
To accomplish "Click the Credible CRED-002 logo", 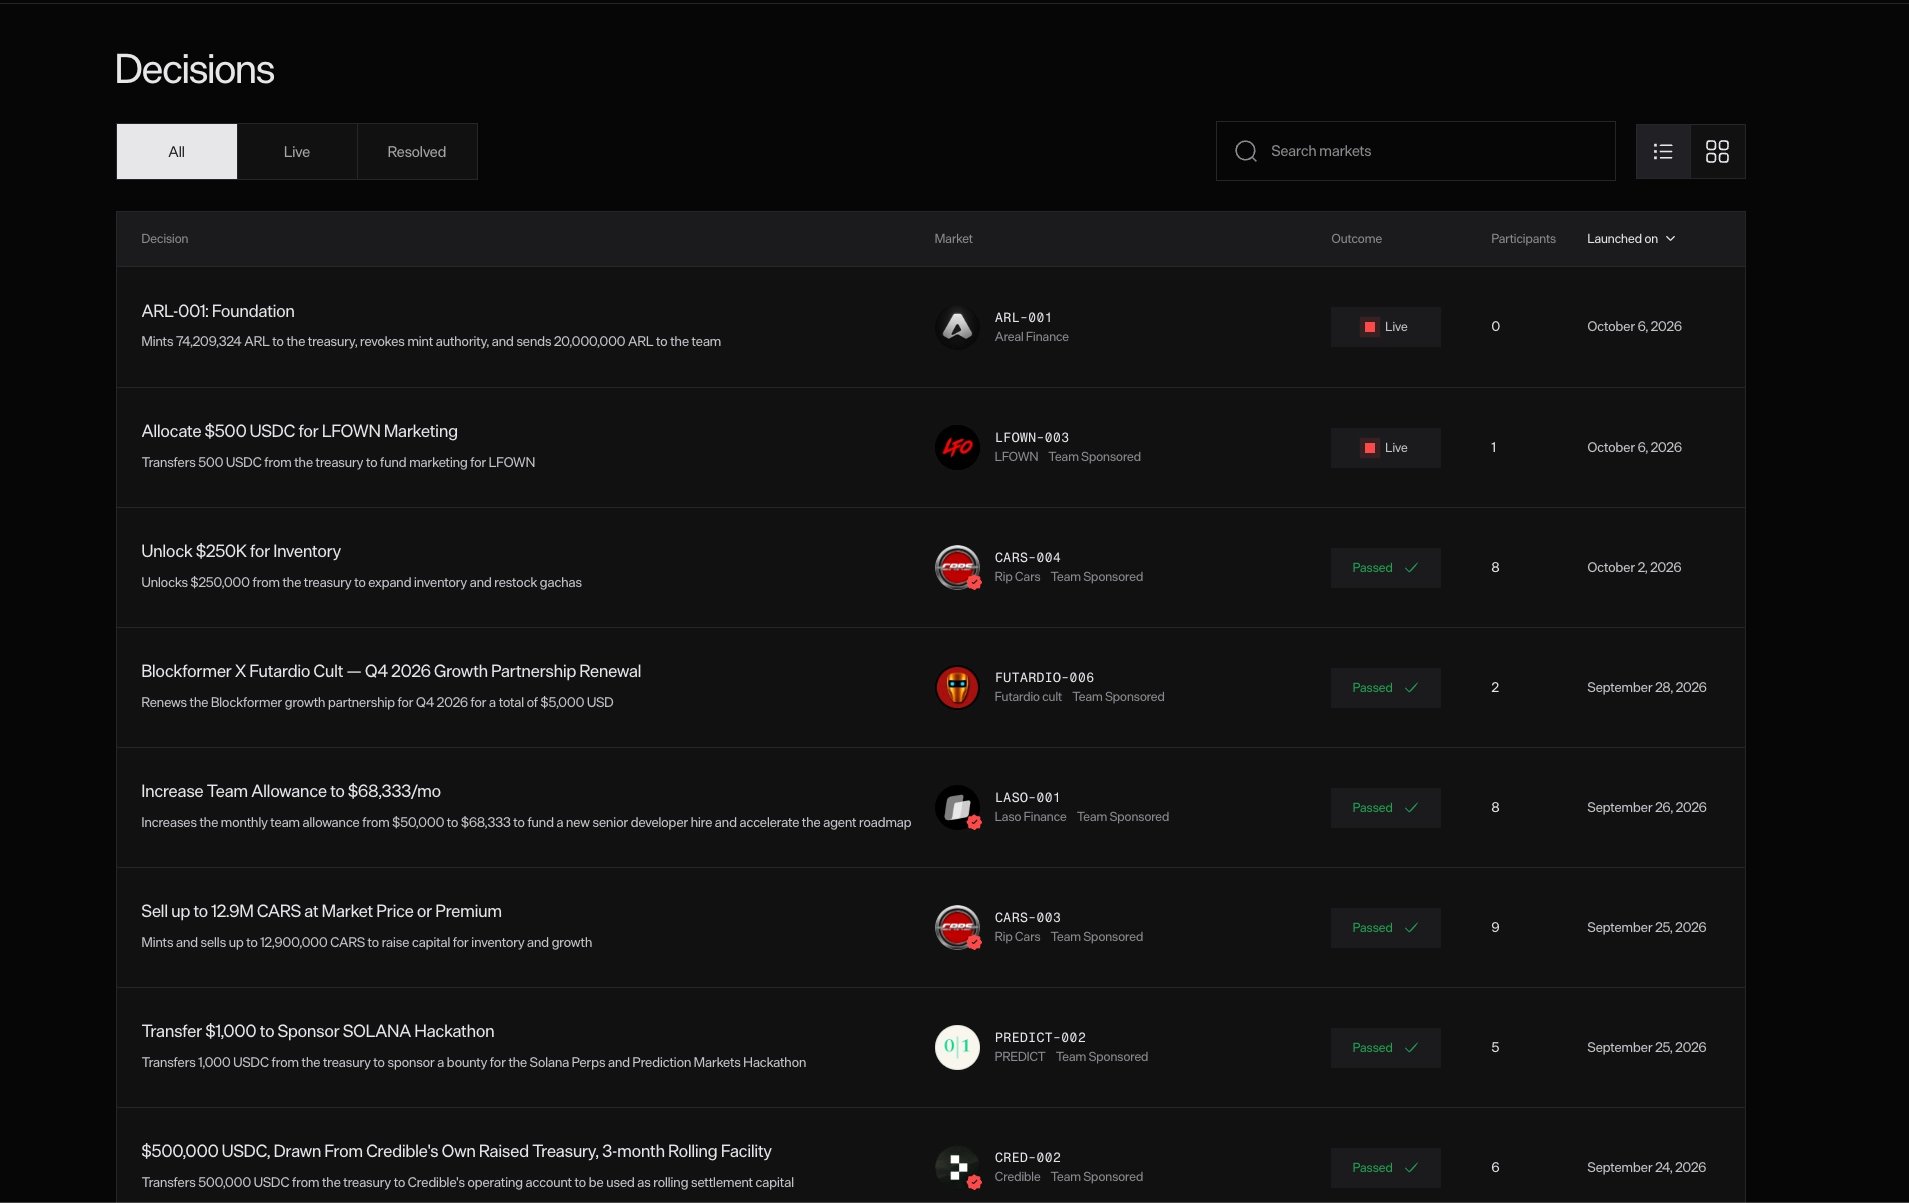I will tap(957, 1167).
